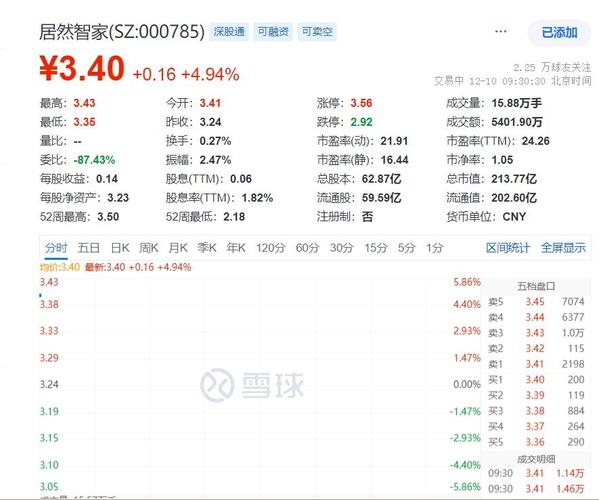Viewport: 599px width, 500px height.
Task: Click the 可卖空 tag
Action: (317, 32)
